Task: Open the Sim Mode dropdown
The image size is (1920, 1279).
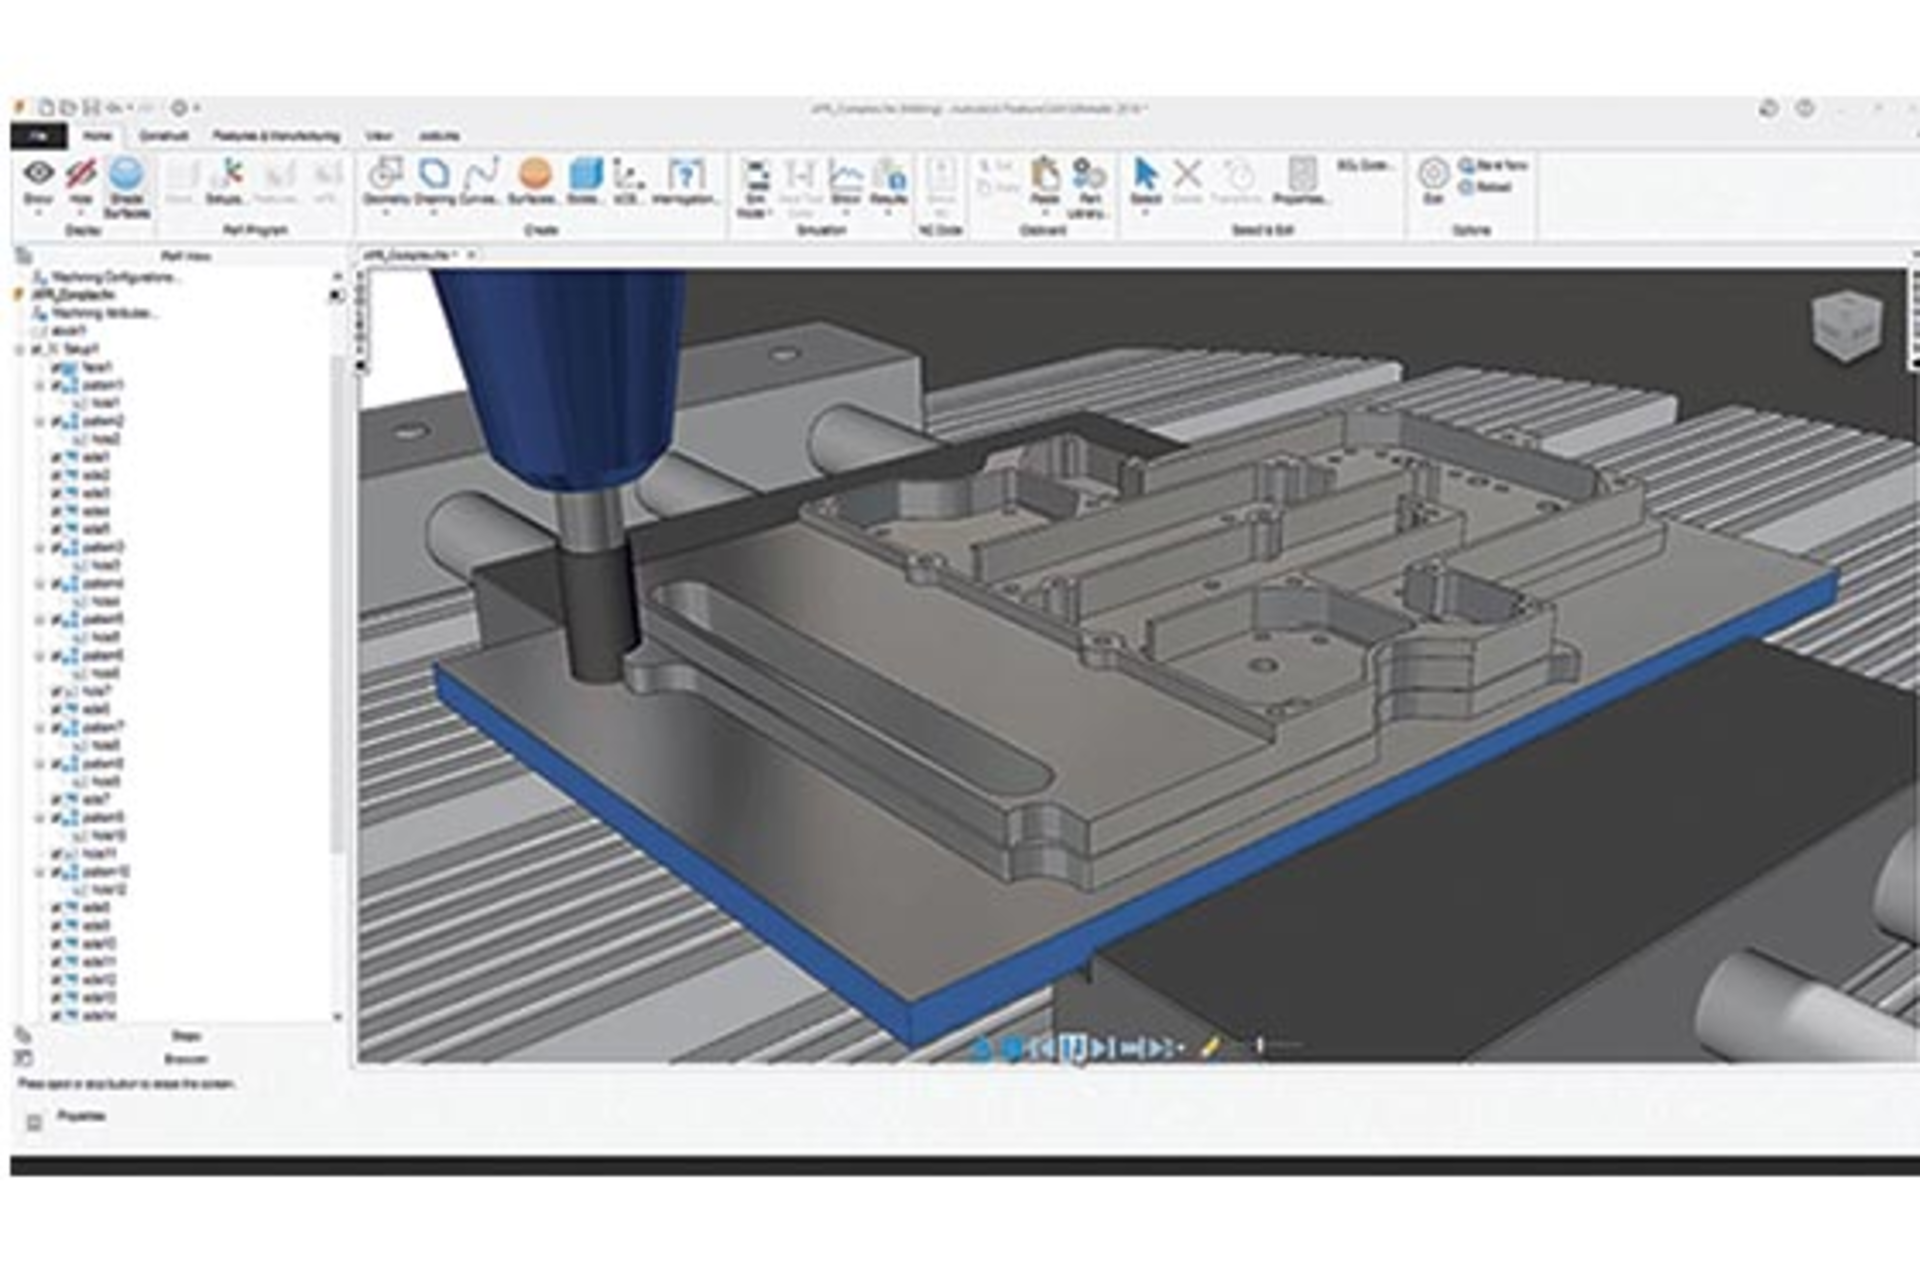Action: (x=756, y=188)
